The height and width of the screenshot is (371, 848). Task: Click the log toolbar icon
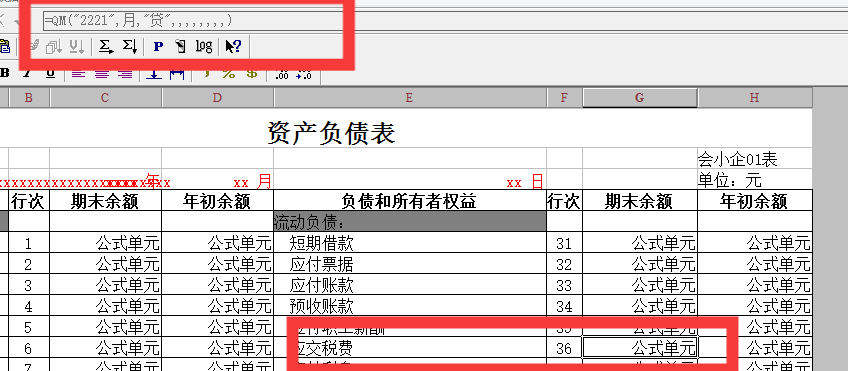pyautogui.click(x=203, y=47)
